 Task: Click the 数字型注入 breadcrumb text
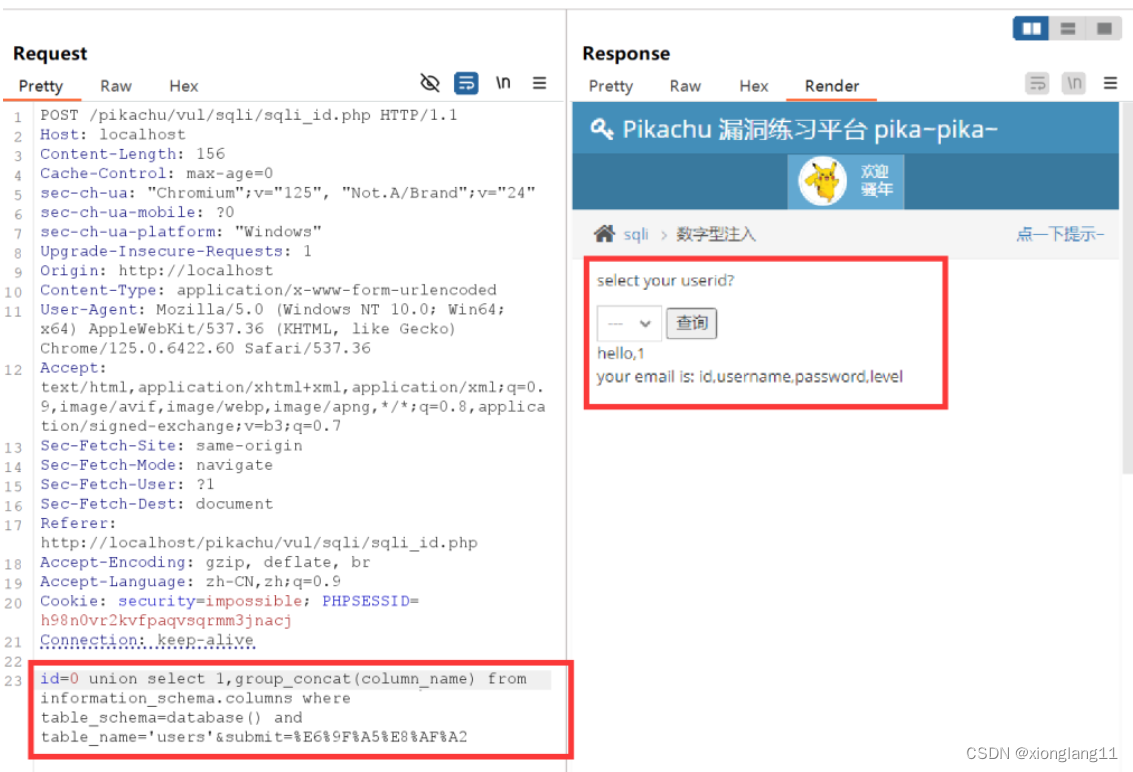tap(715, 234)
